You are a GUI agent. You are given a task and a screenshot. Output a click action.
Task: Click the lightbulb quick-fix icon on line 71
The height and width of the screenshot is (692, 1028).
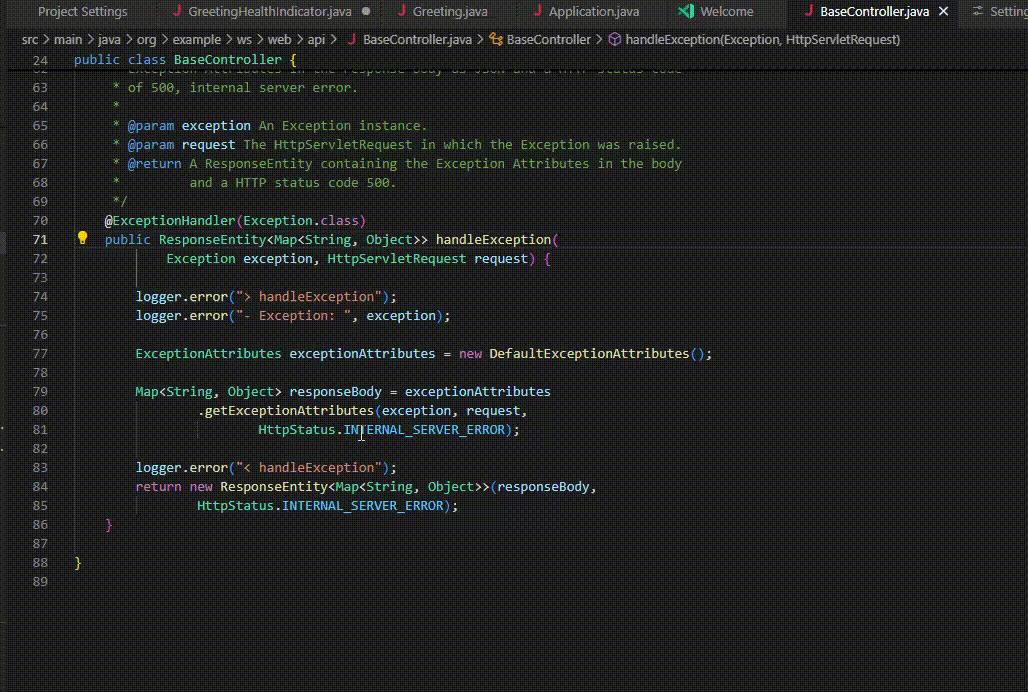click(83, 237)
